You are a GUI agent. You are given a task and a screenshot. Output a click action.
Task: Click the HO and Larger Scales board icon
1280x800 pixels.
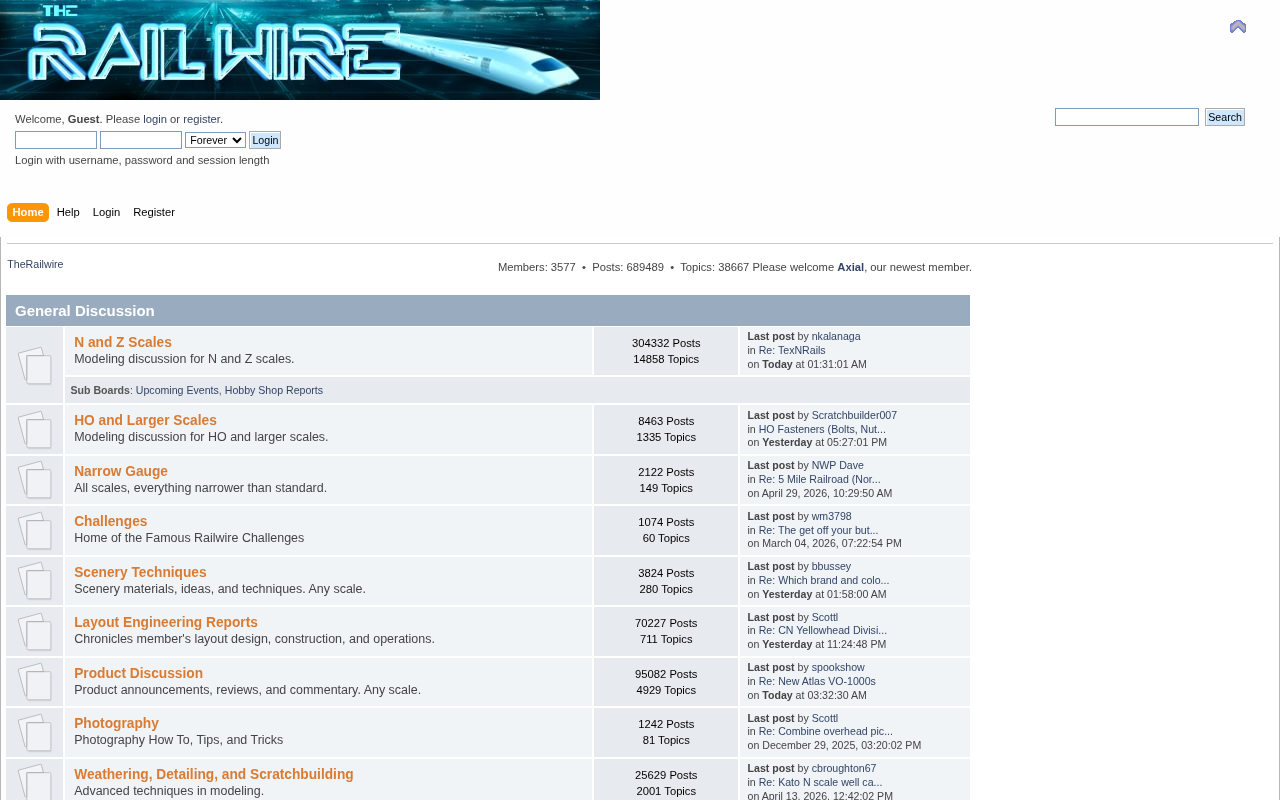tap(35, 430)
